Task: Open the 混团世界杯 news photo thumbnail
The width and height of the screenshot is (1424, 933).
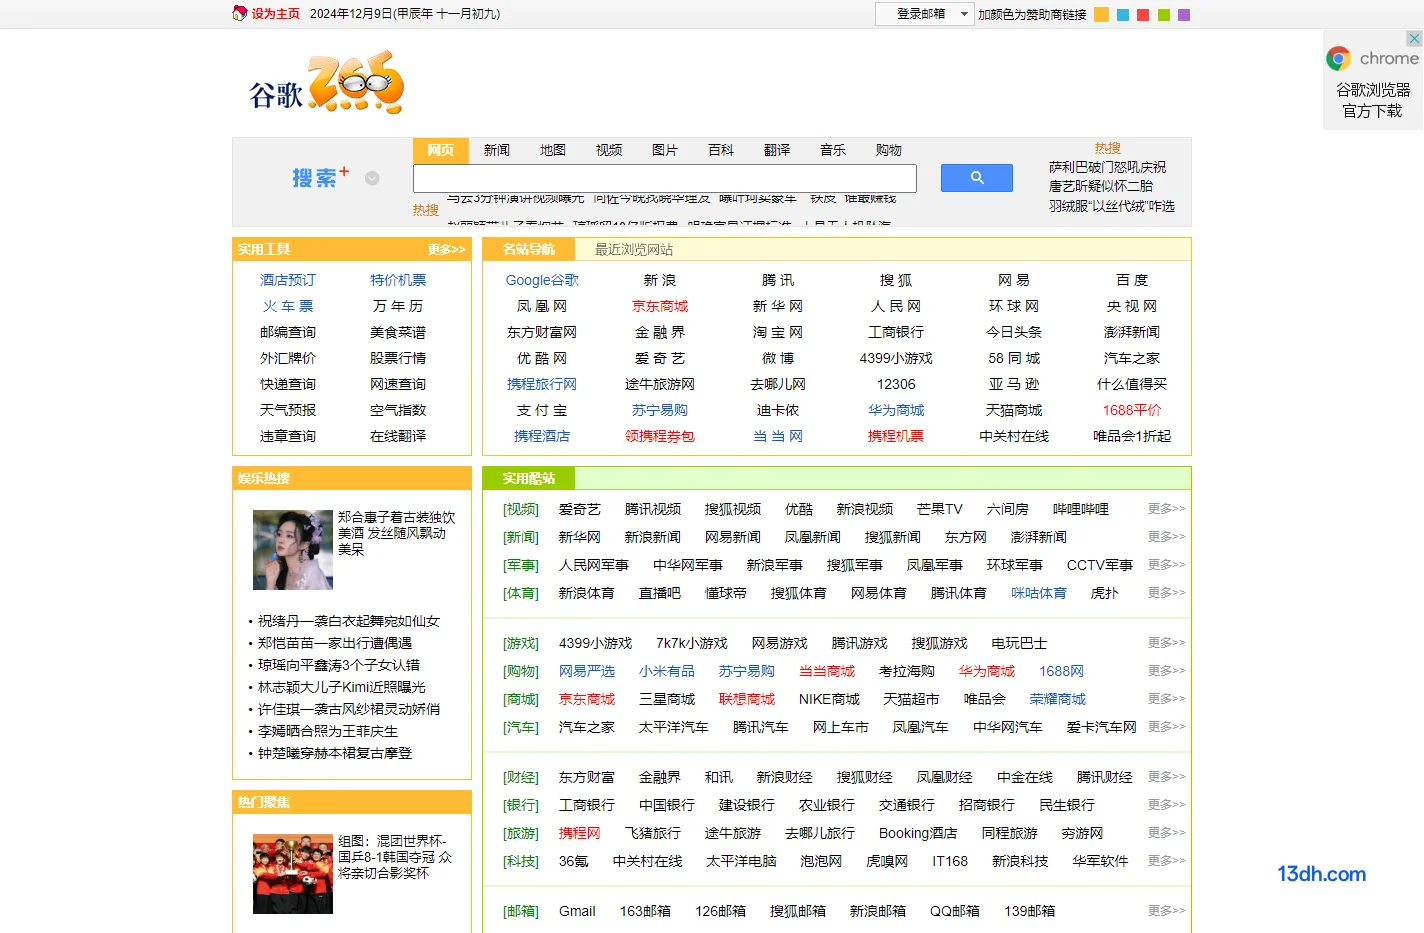Action: [293, 874]
